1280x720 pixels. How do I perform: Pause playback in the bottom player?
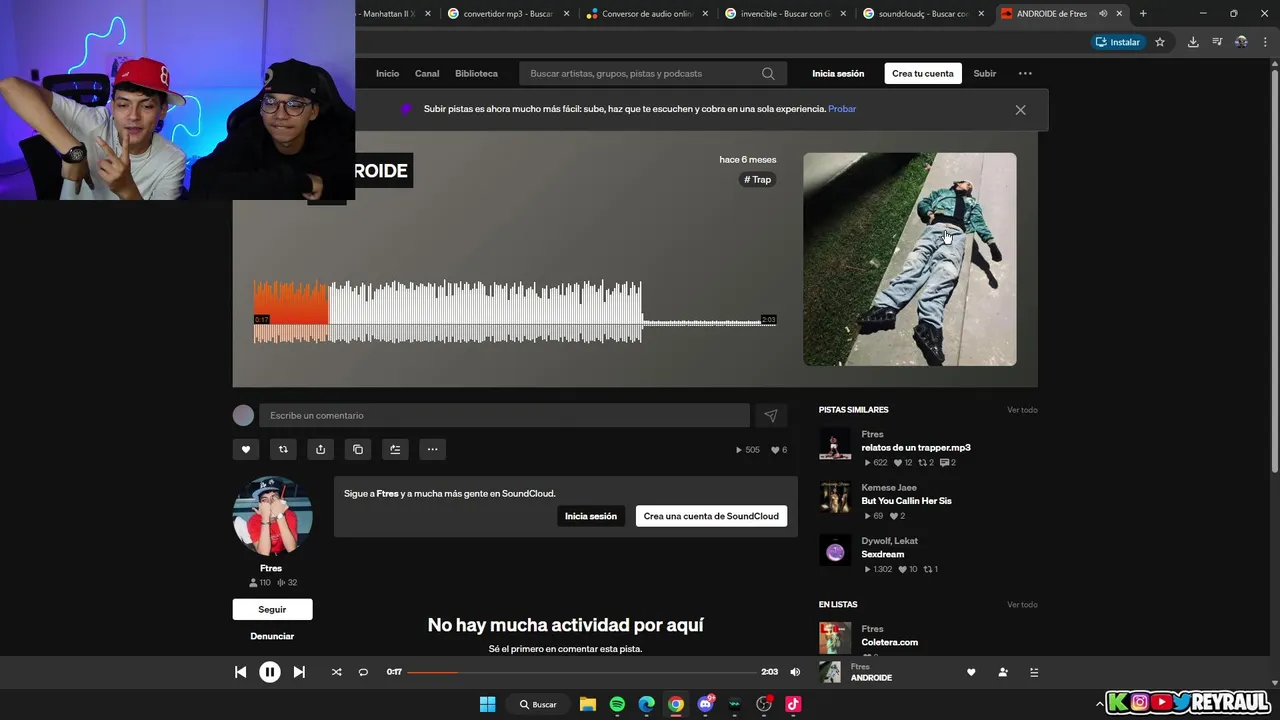pyautogui.click(x=270, y=672)
